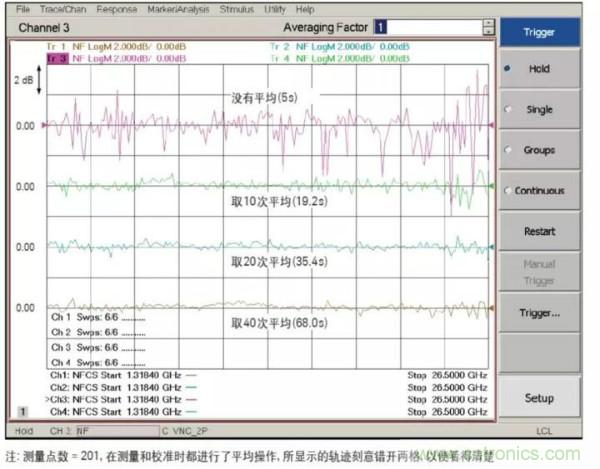
Task: Open the Response menu
Action: 118,9
